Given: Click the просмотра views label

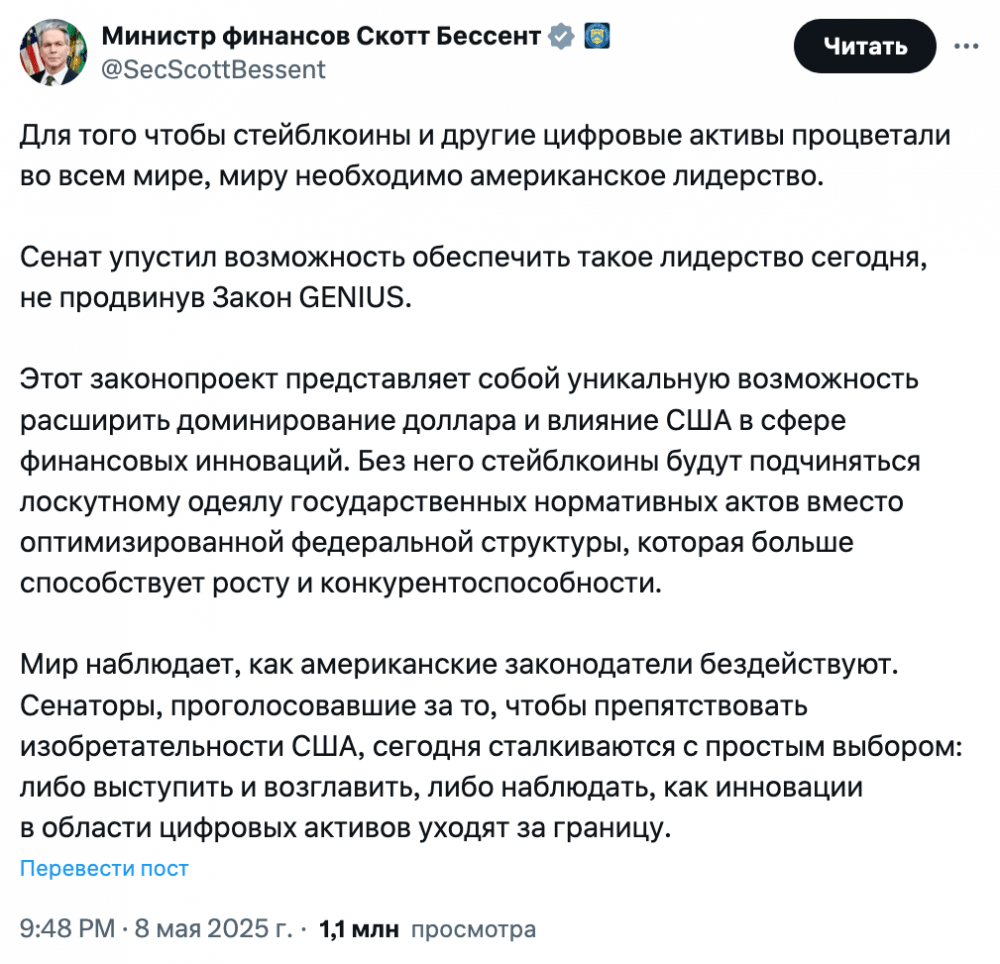Looking at the screenshot, I should tap(473, 930).
